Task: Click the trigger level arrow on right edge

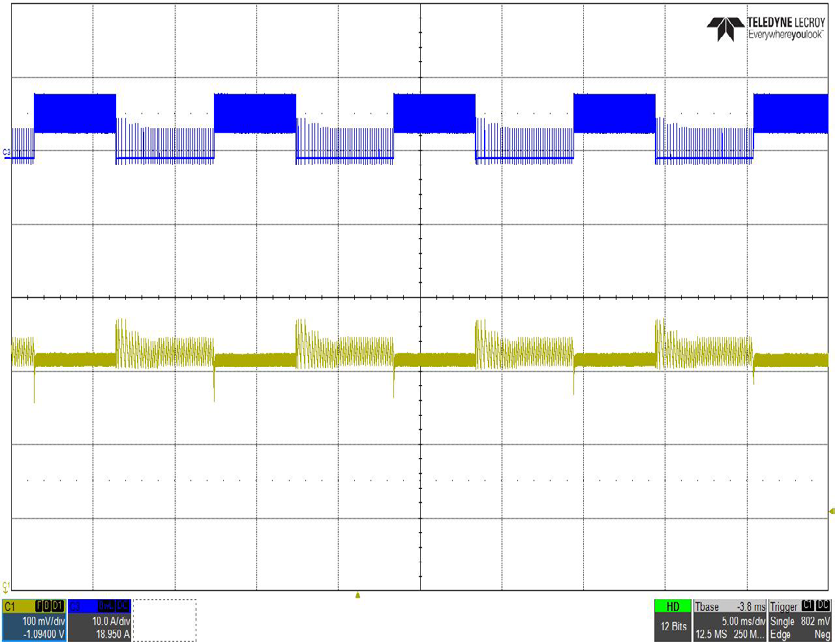Action: [x=830, y=512]
